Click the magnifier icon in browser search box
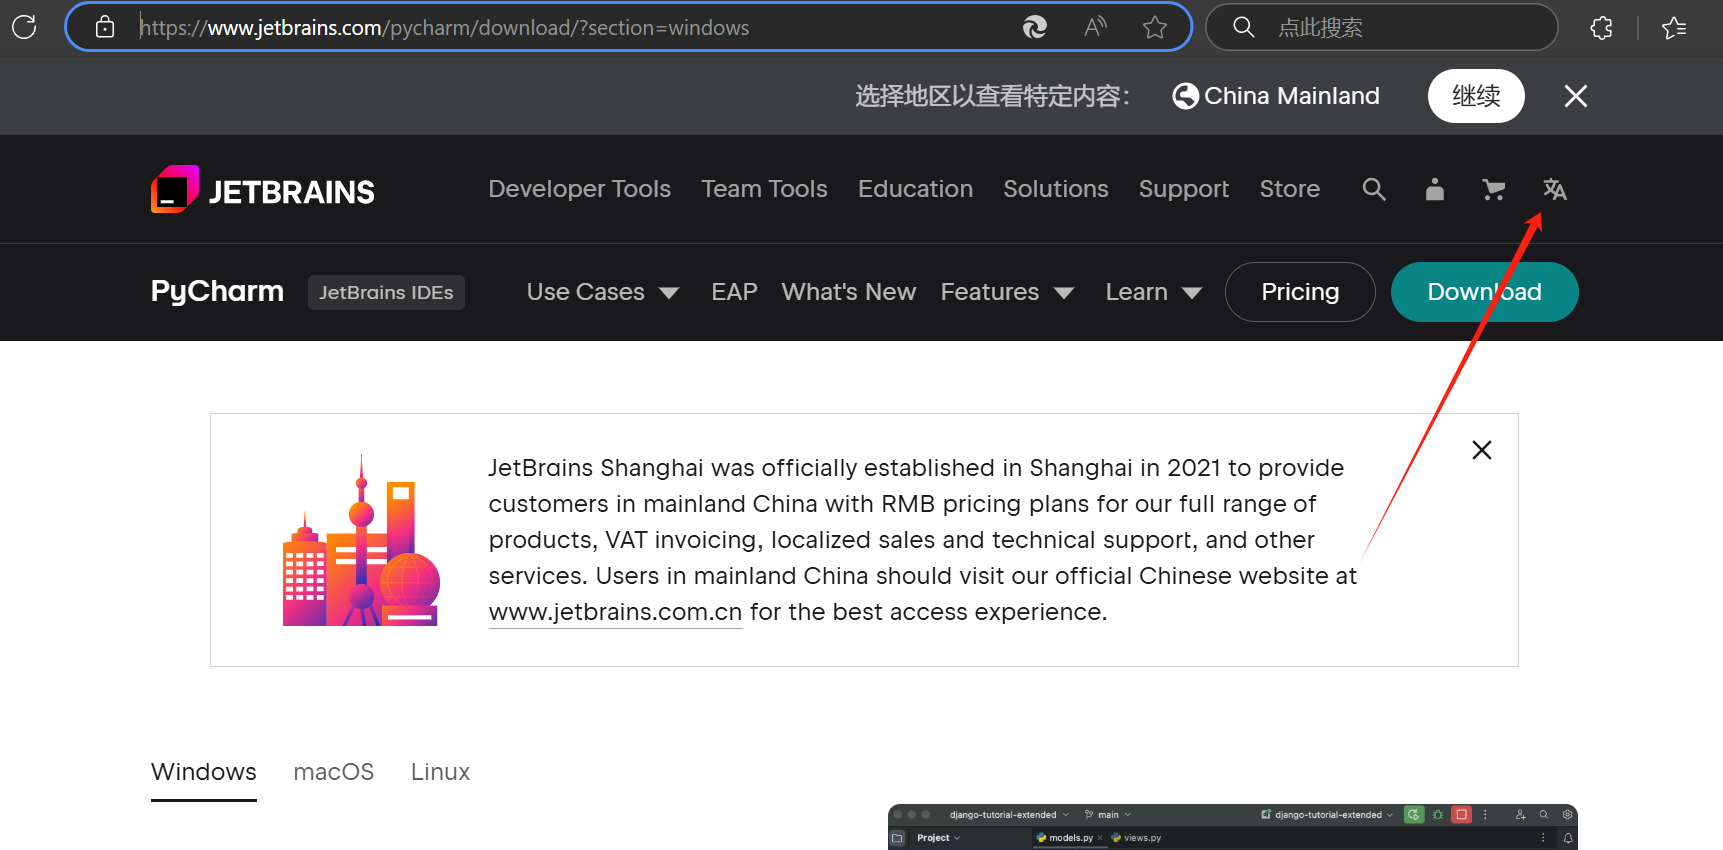Viewport: 1723px width, 850px height. point(1243,27)
